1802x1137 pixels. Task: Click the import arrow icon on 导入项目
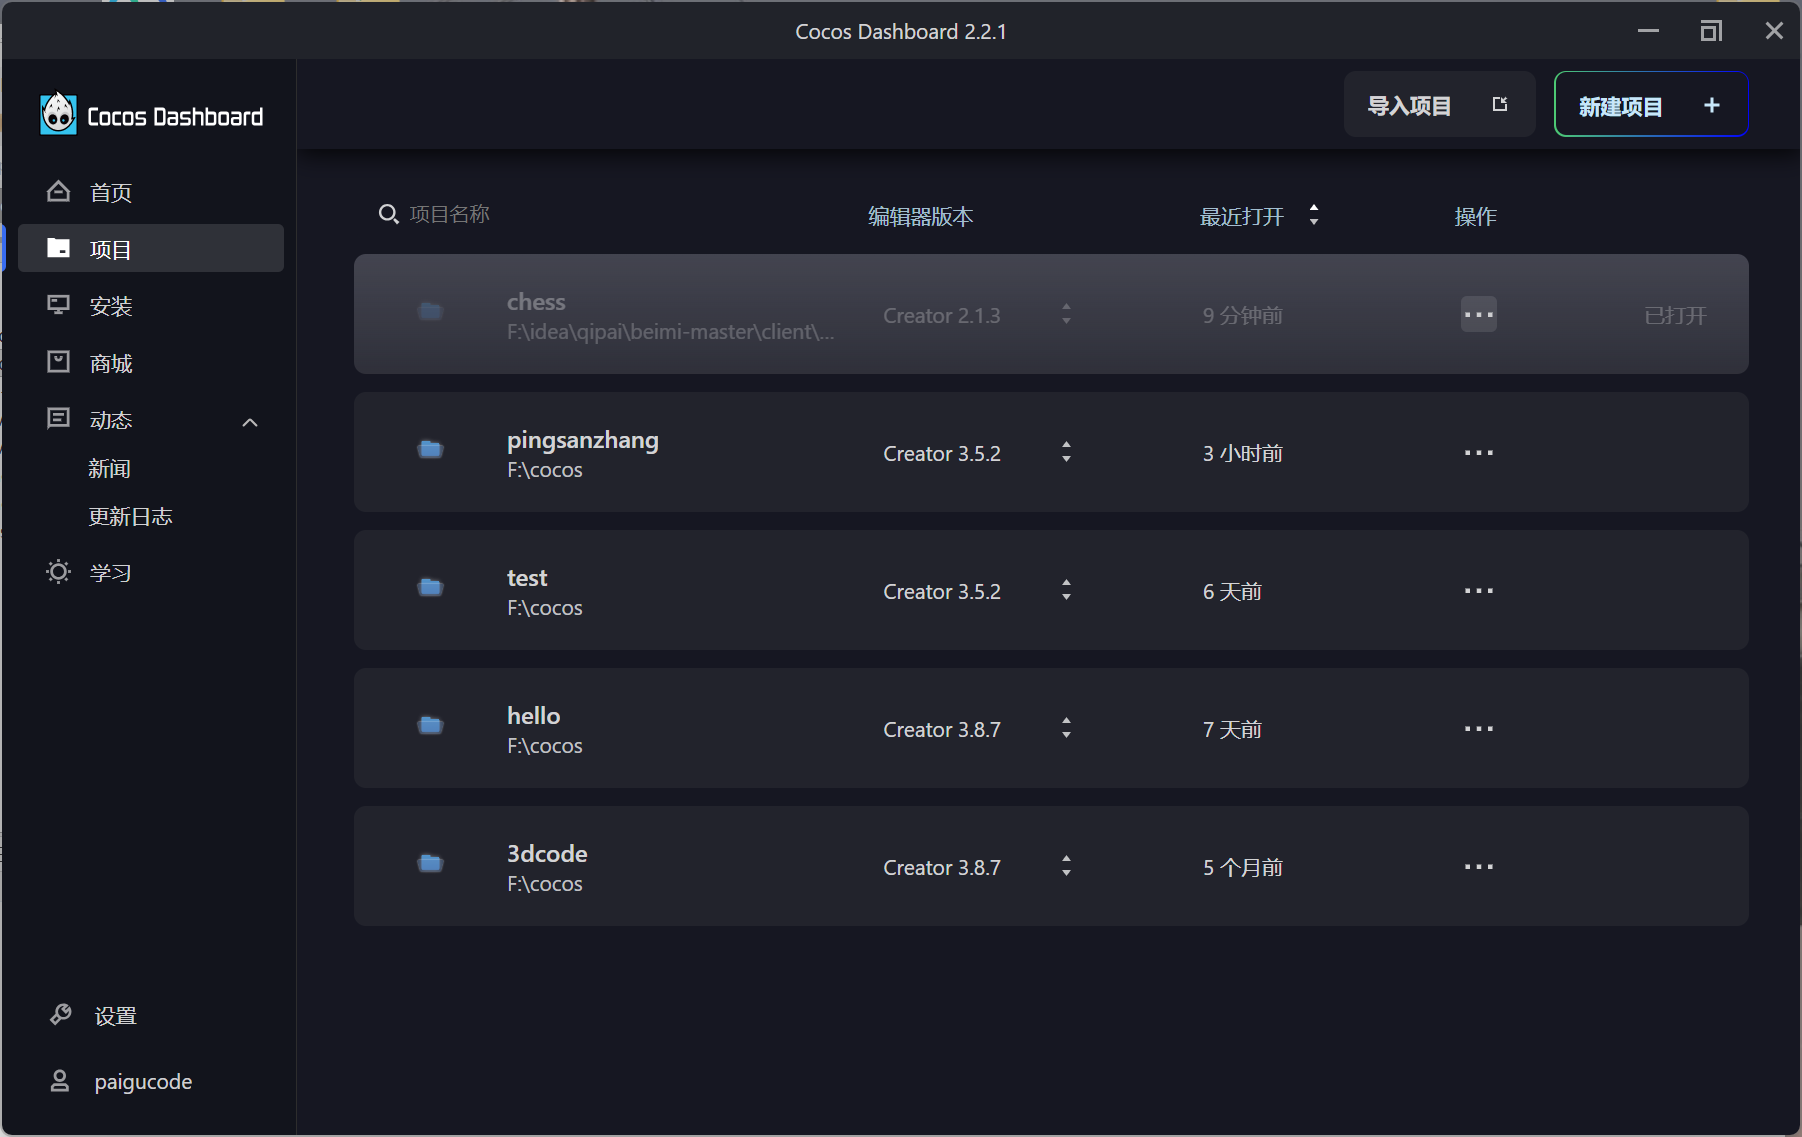coord(1500,104)
